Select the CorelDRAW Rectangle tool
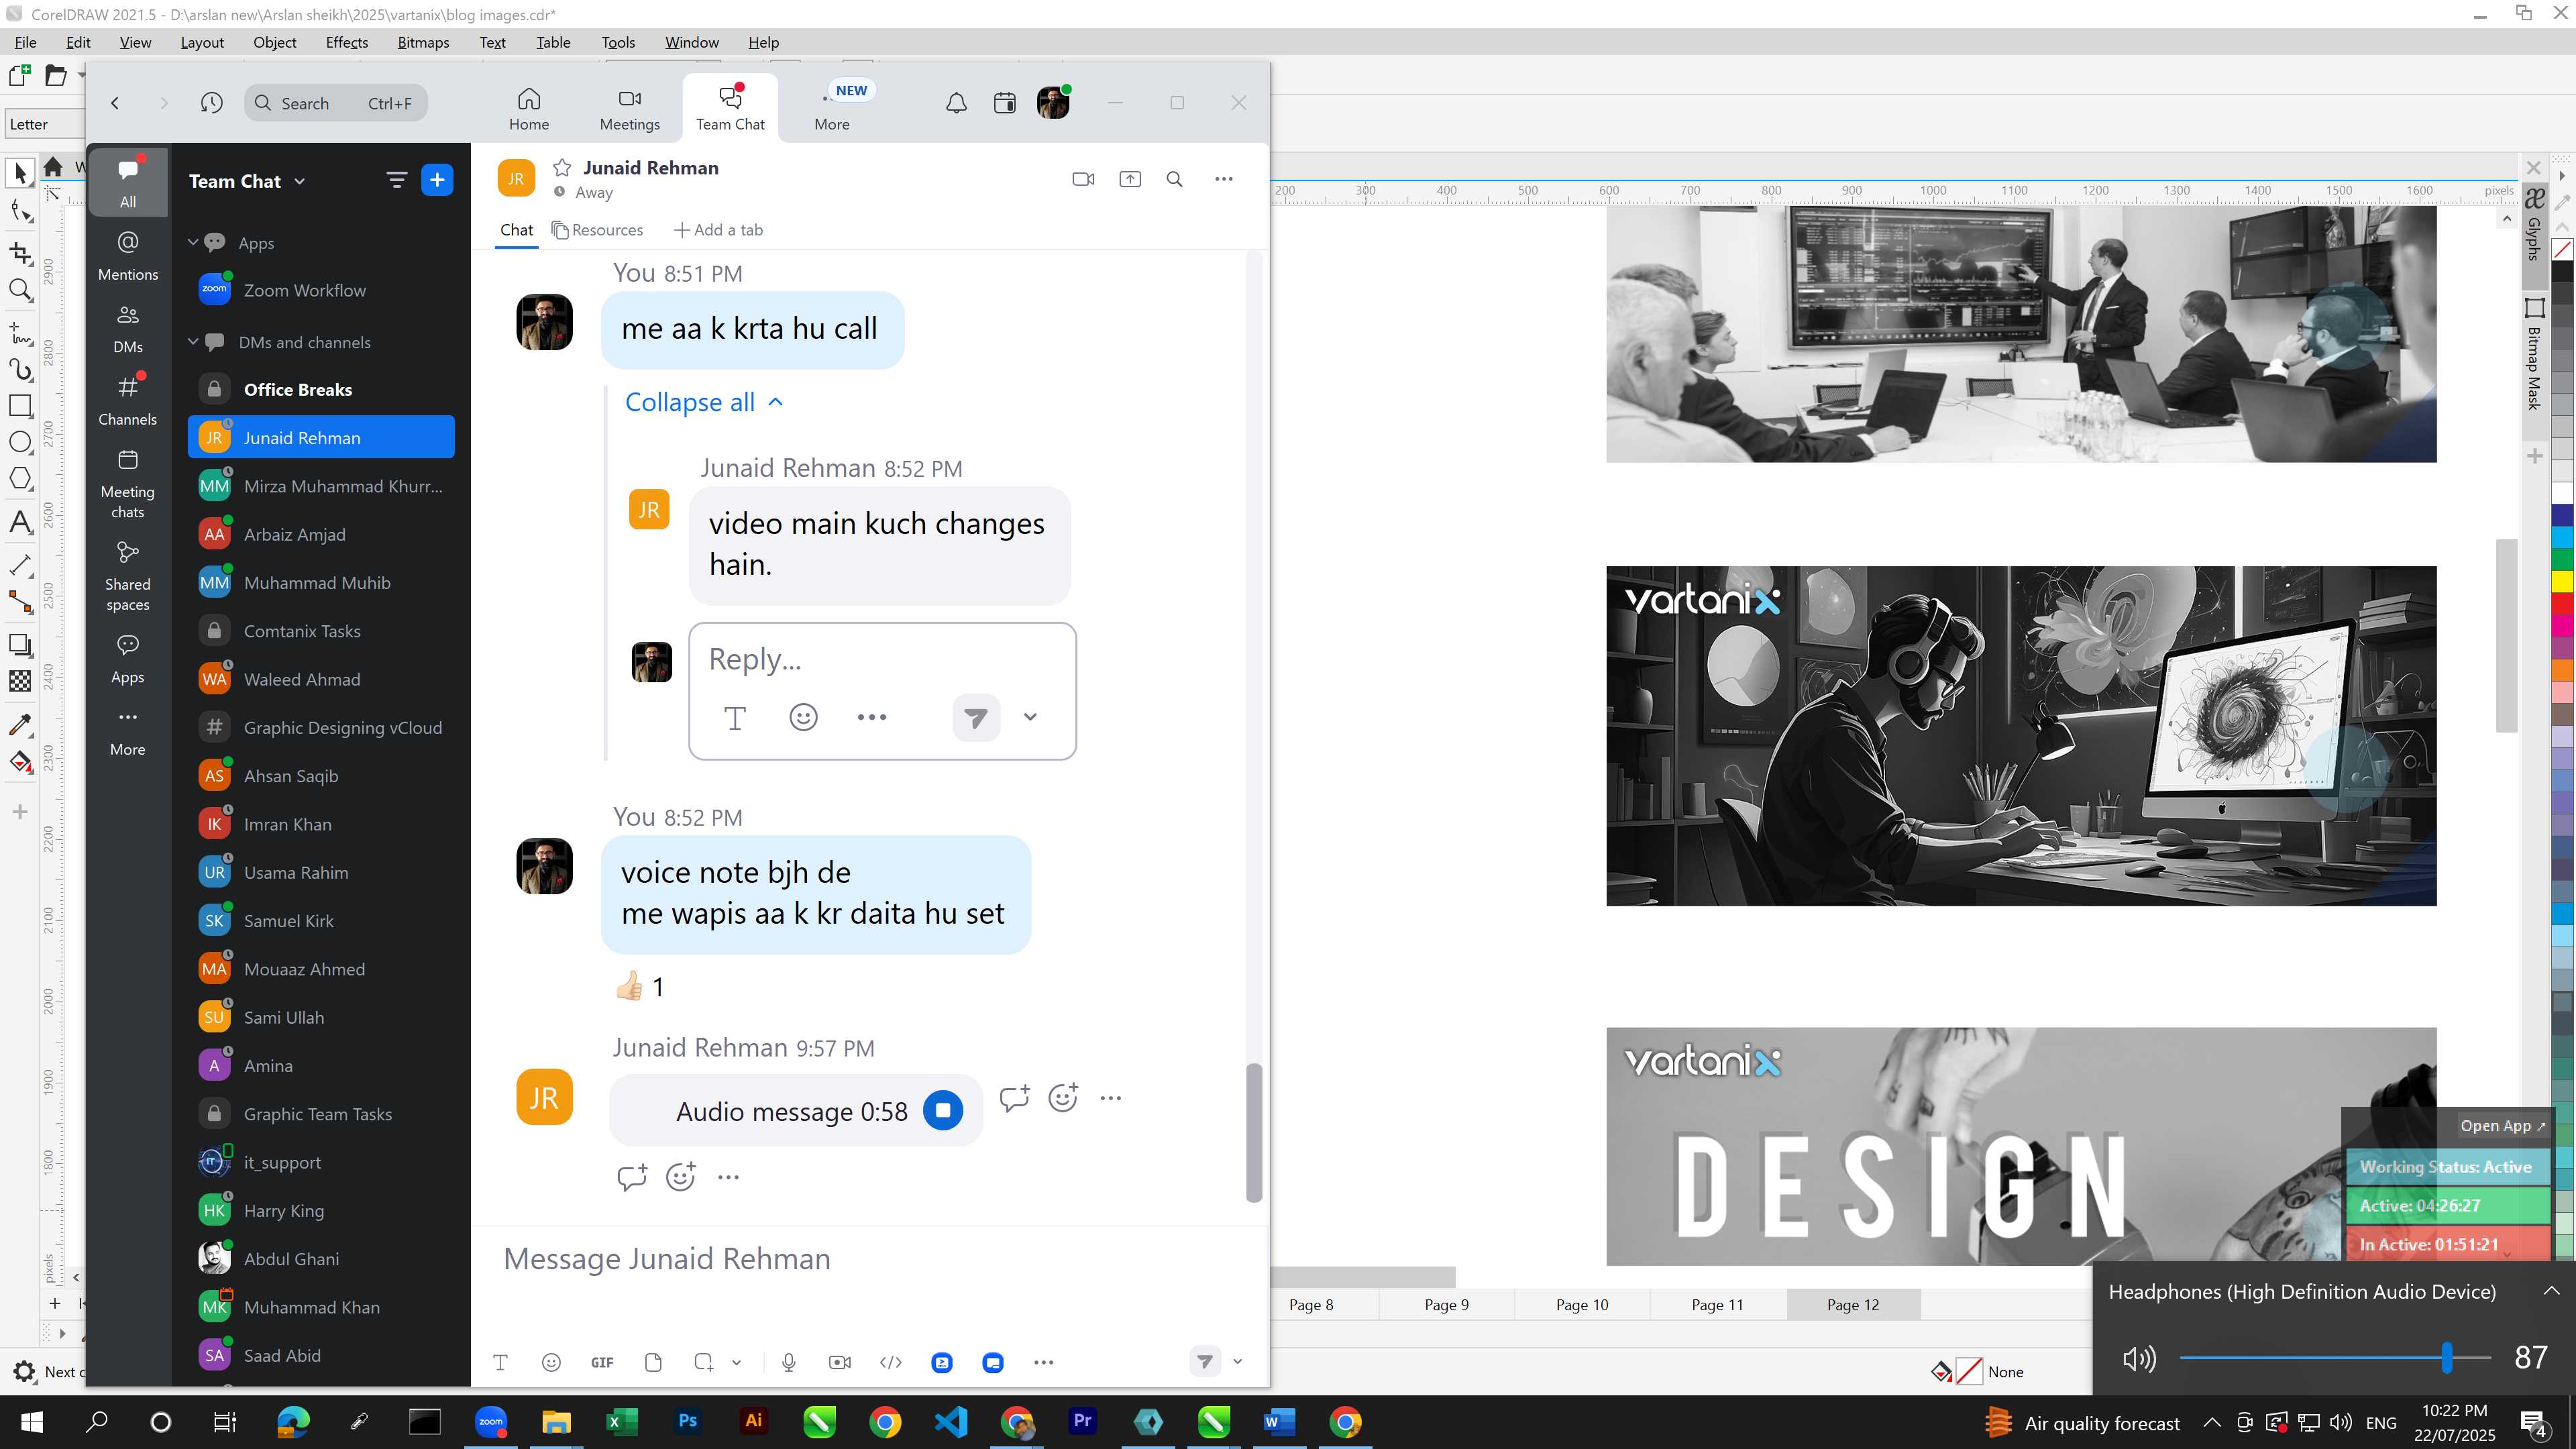Screen dimensions: 2576x1449 tap(20, 406)
